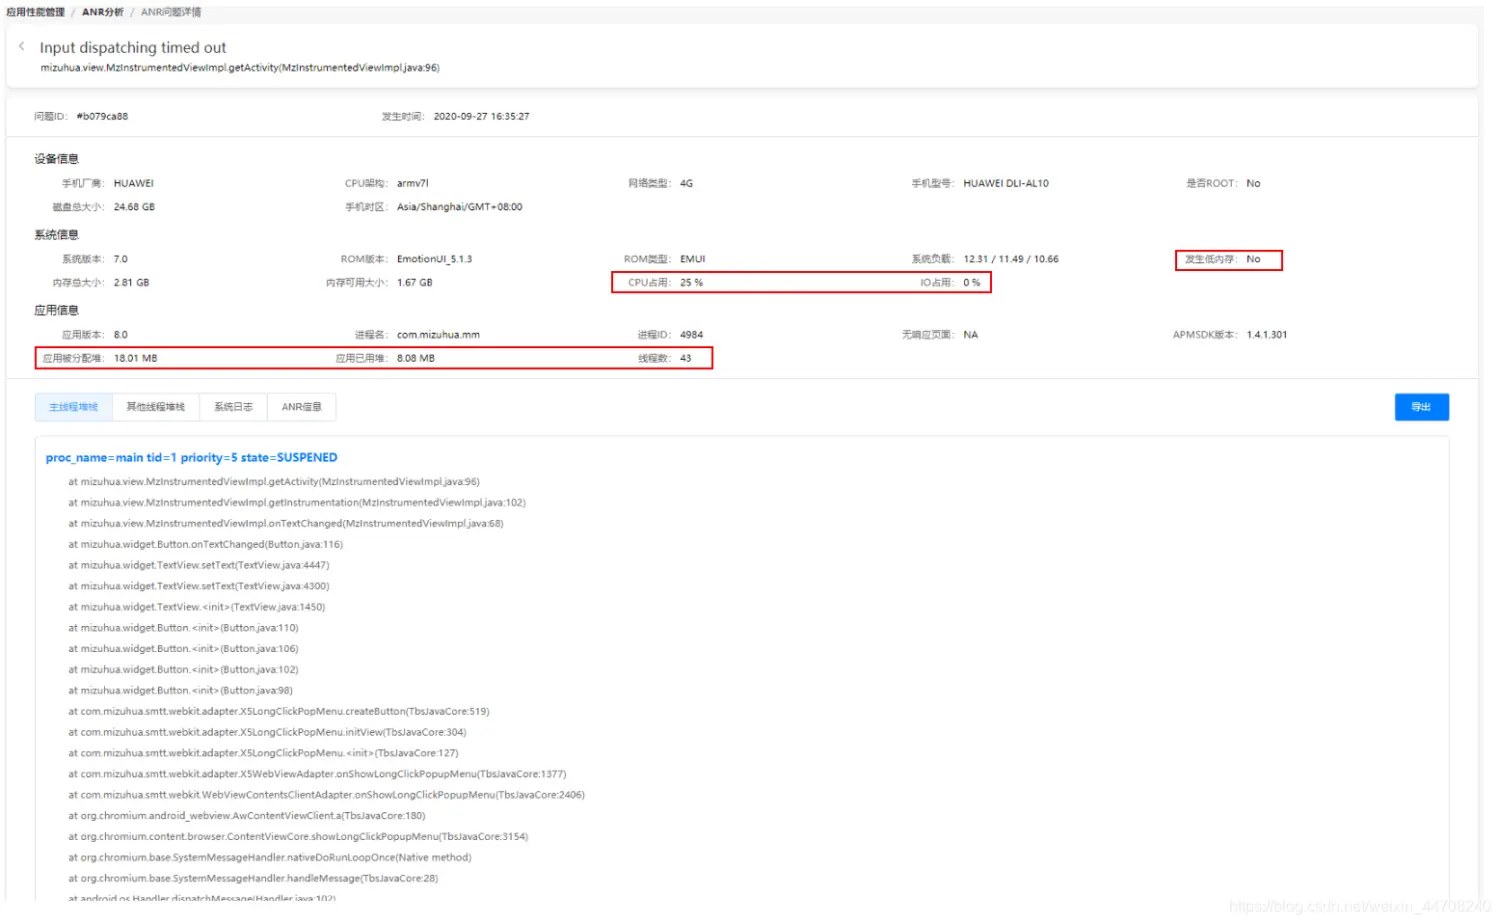Click timezone value Asia/Shanghai/GMT+08:00
The height and width of the screenshot is (924, 1500).
(459, 207)
